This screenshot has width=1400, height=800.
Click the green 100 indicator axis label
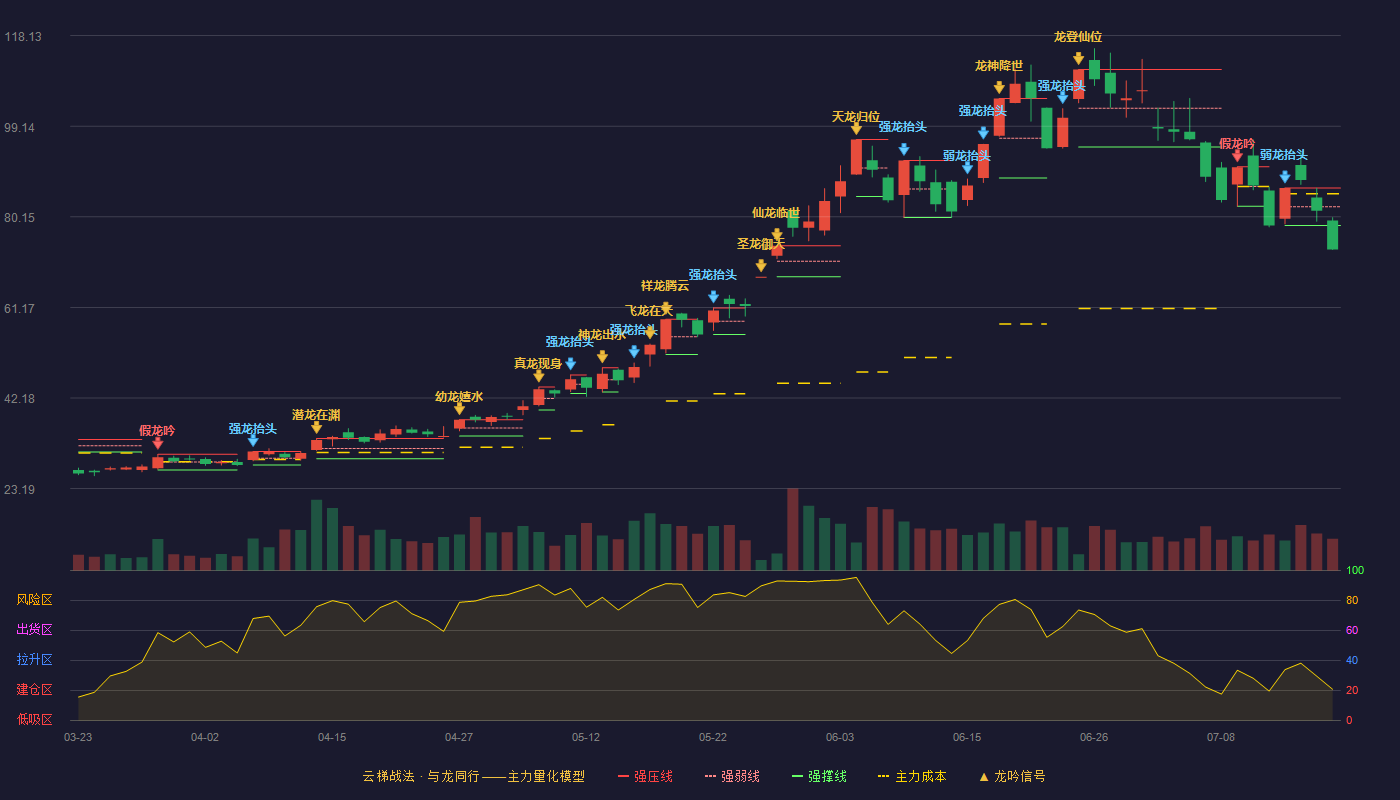pos(1355,571)
